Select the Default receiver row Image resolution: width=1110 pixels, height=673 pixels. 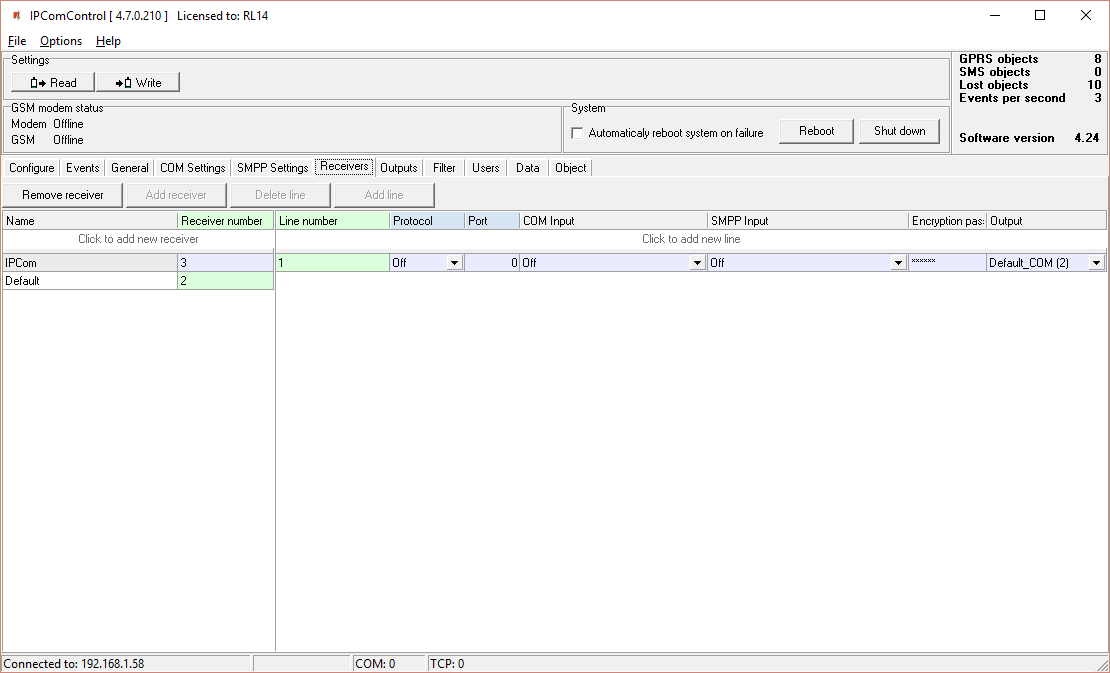click(90, 281)
